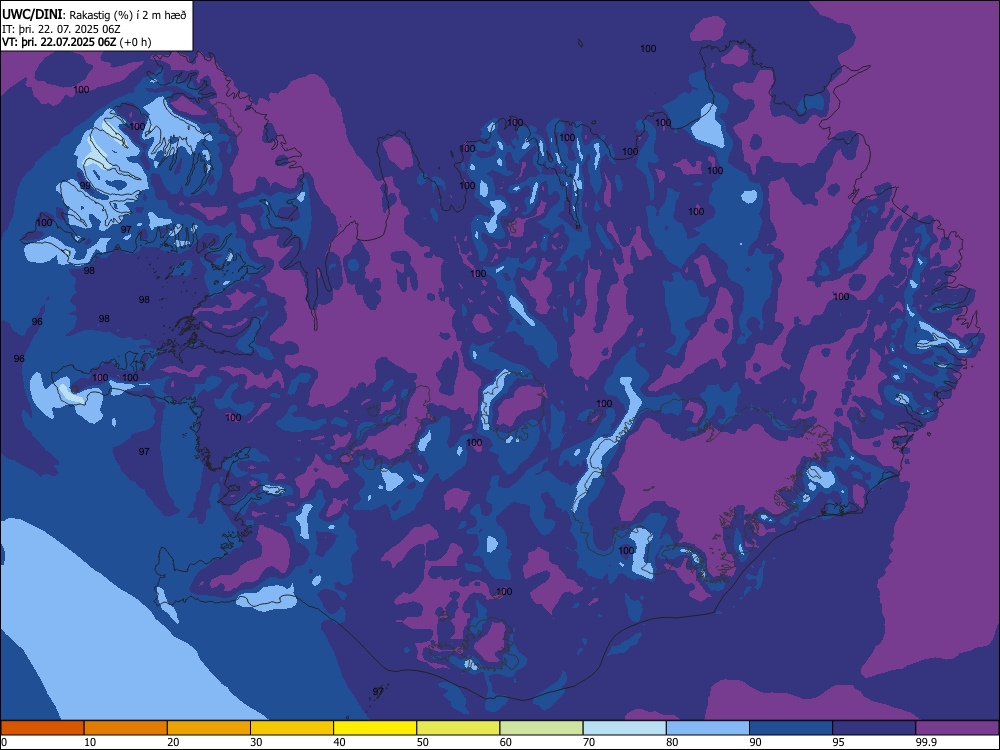Screen dimensions: 1000x750
Task: Select the '80' legend tick label
Action: tap(672, 742)
